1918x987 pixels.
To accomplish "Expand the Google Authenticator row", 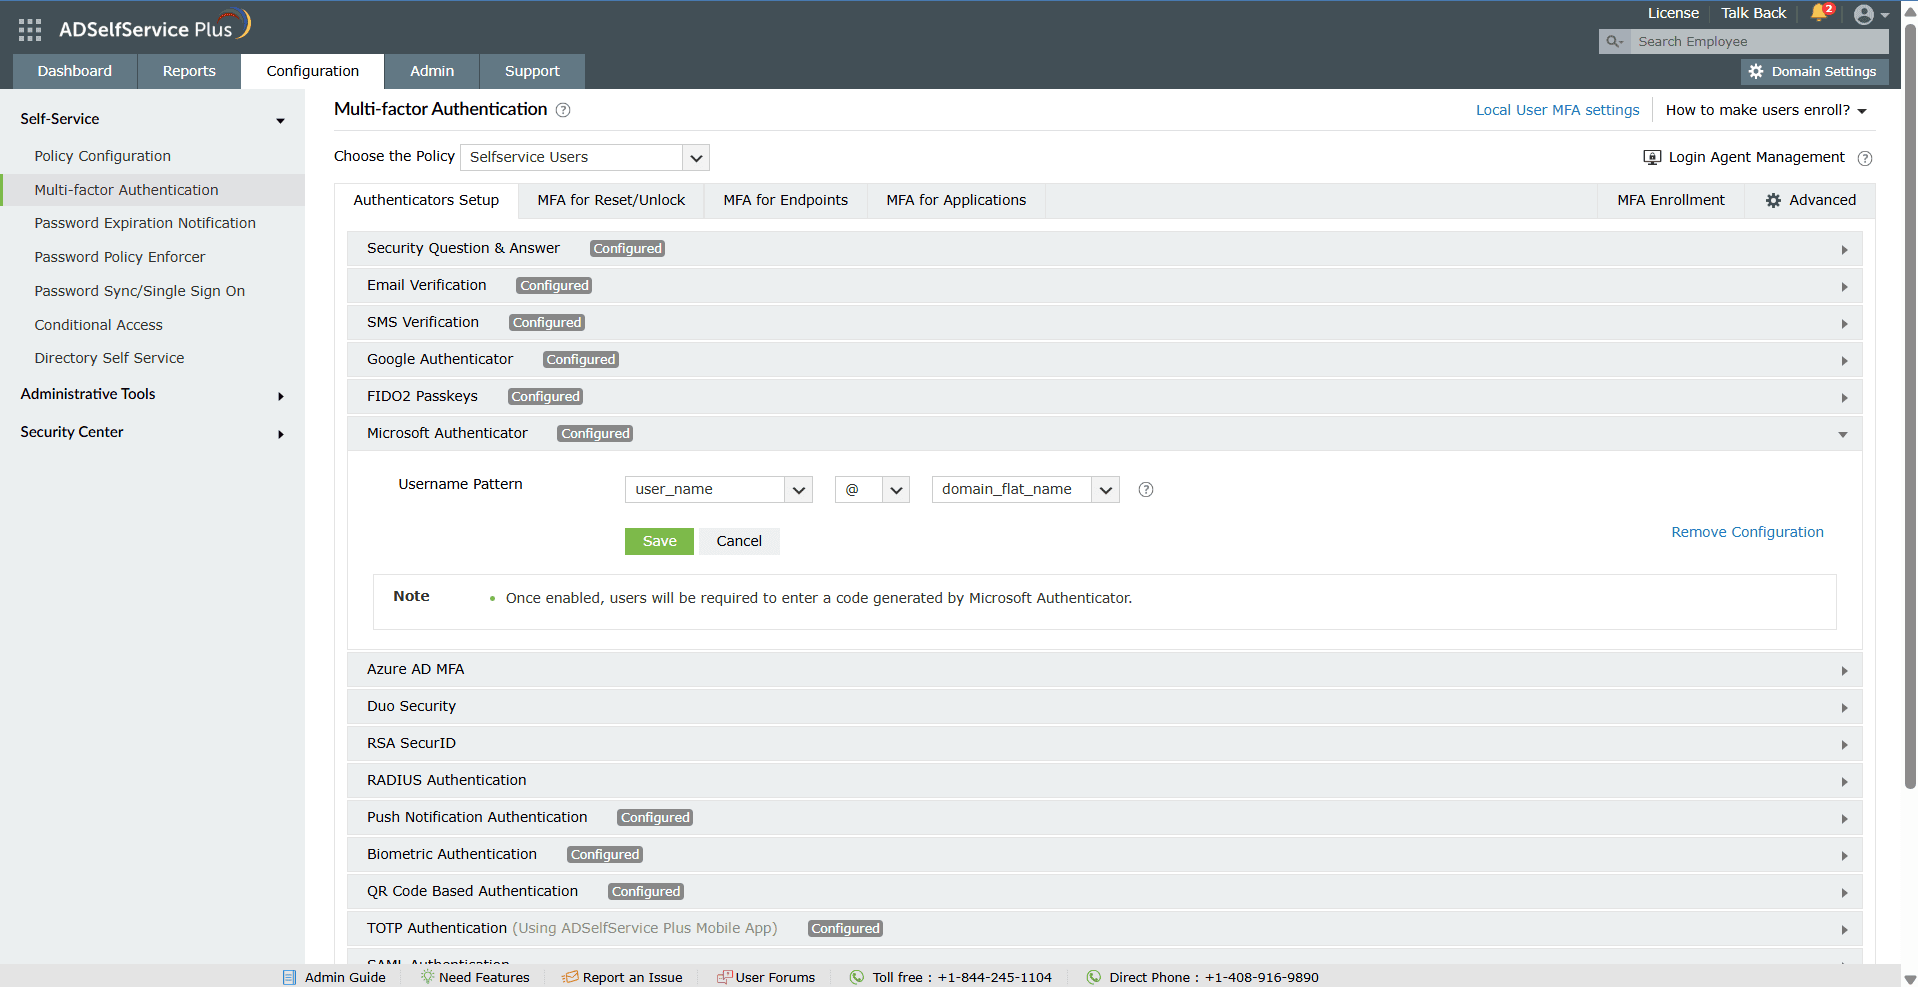I will (1104, 360).
